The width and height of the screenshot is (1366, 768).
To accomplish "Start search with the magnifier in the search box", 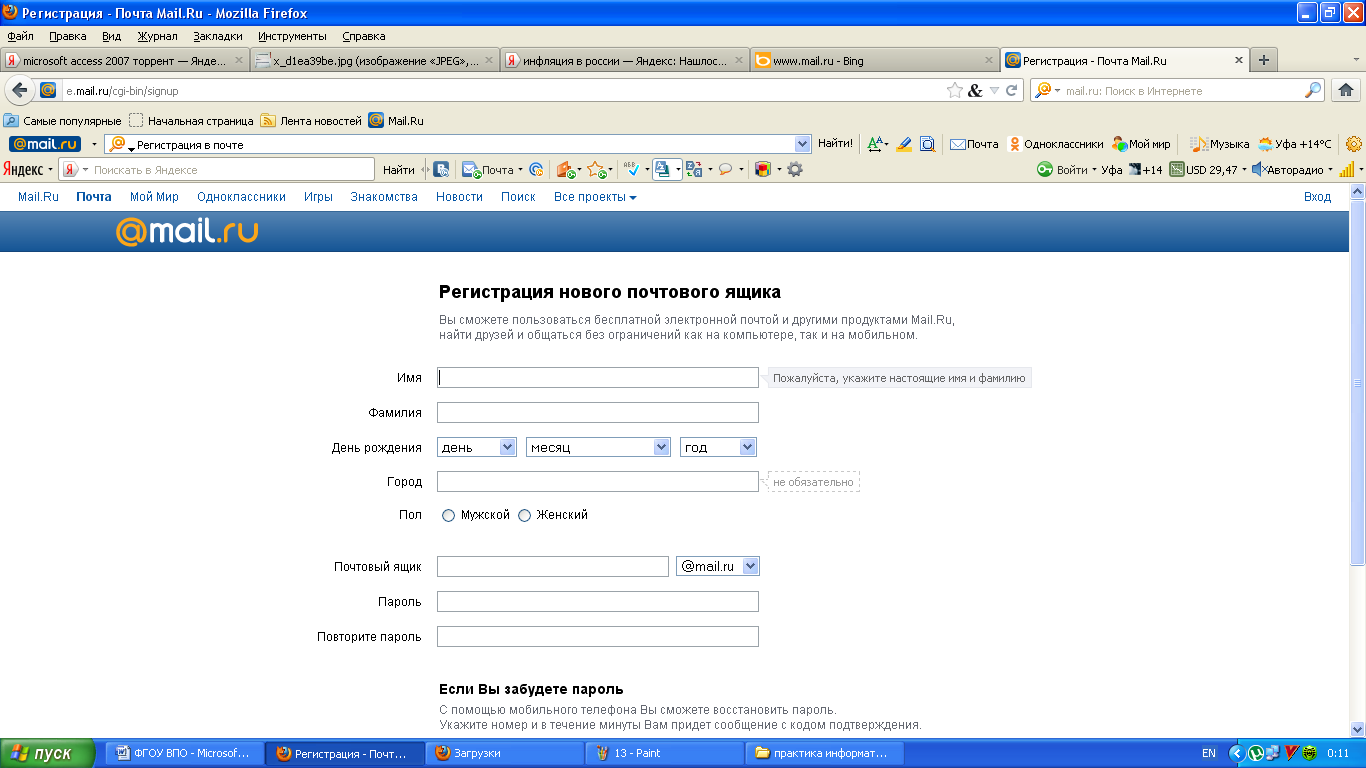I will click(x=1313, y=90).
